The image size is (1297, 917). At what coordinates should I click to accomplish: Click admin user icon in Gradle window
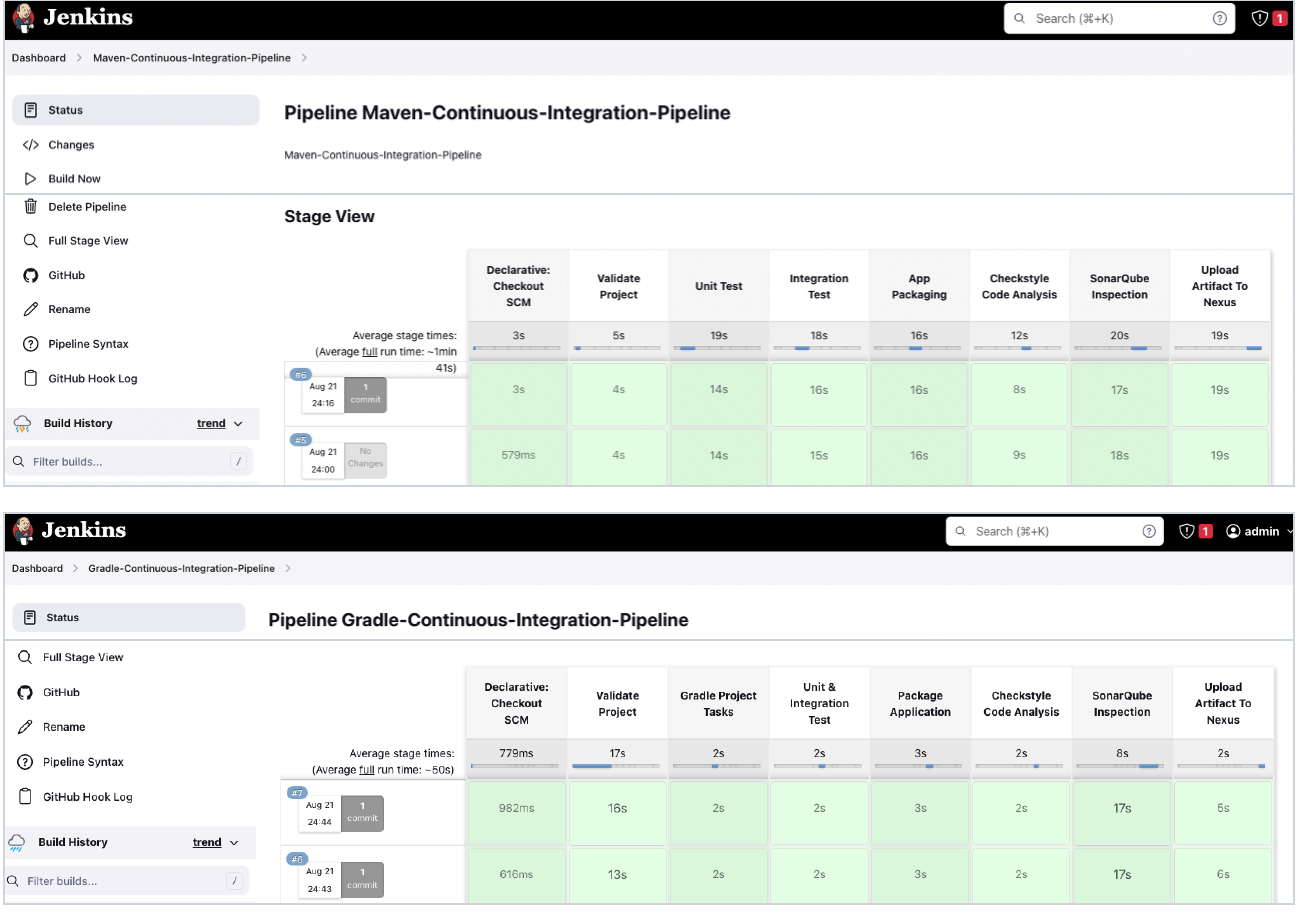pos(1233,531)
